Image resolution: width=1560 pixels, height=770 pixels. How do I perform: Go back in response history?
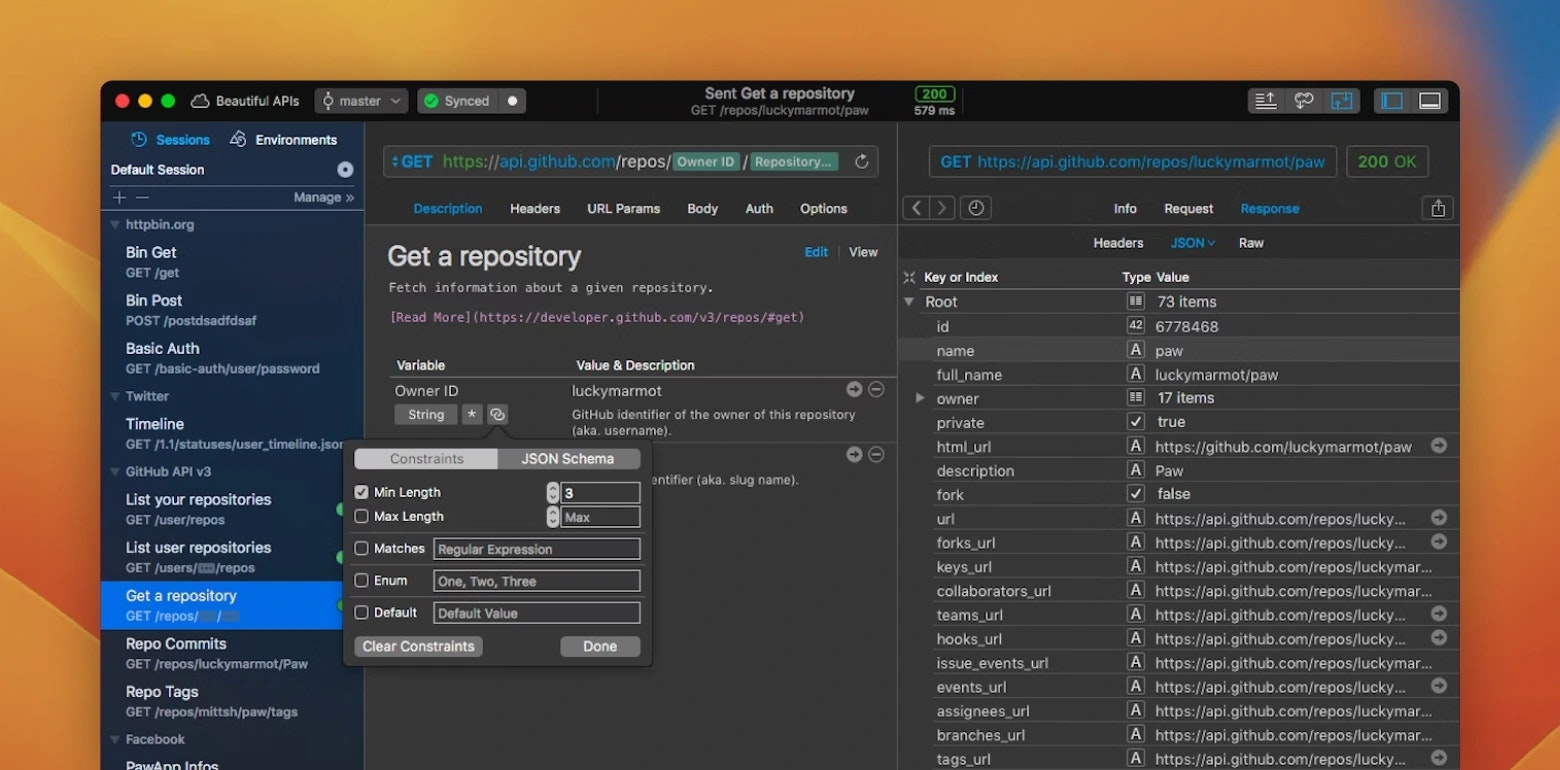tap(916, 208)
